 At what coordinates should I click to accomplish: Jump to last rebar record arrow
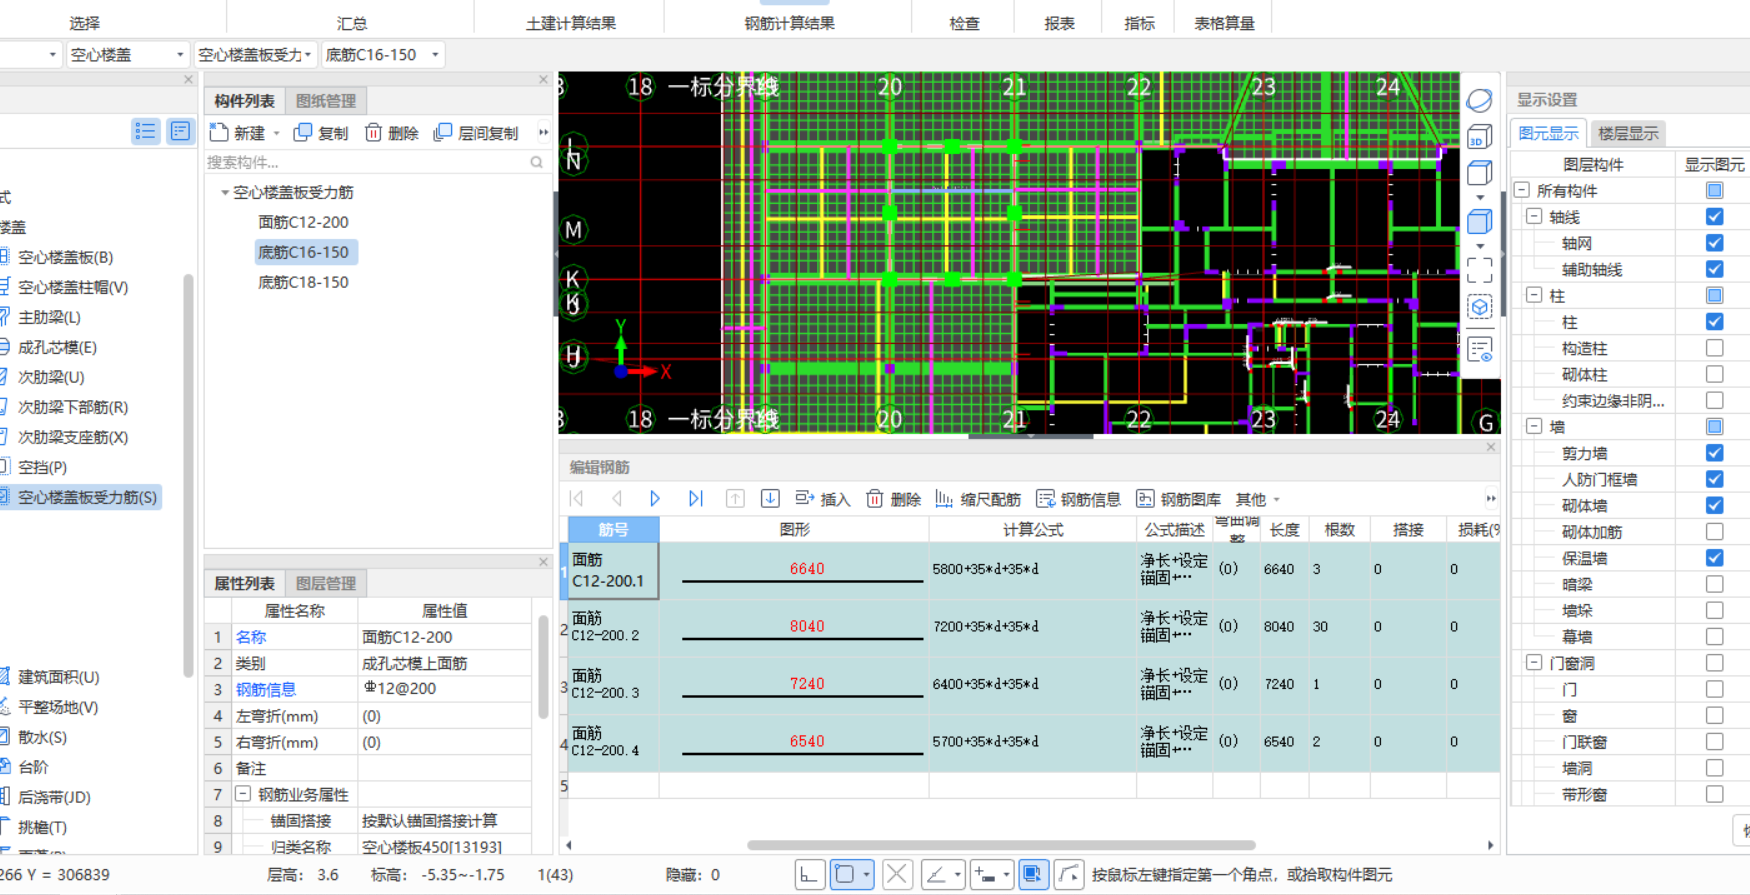pos(696,498)
